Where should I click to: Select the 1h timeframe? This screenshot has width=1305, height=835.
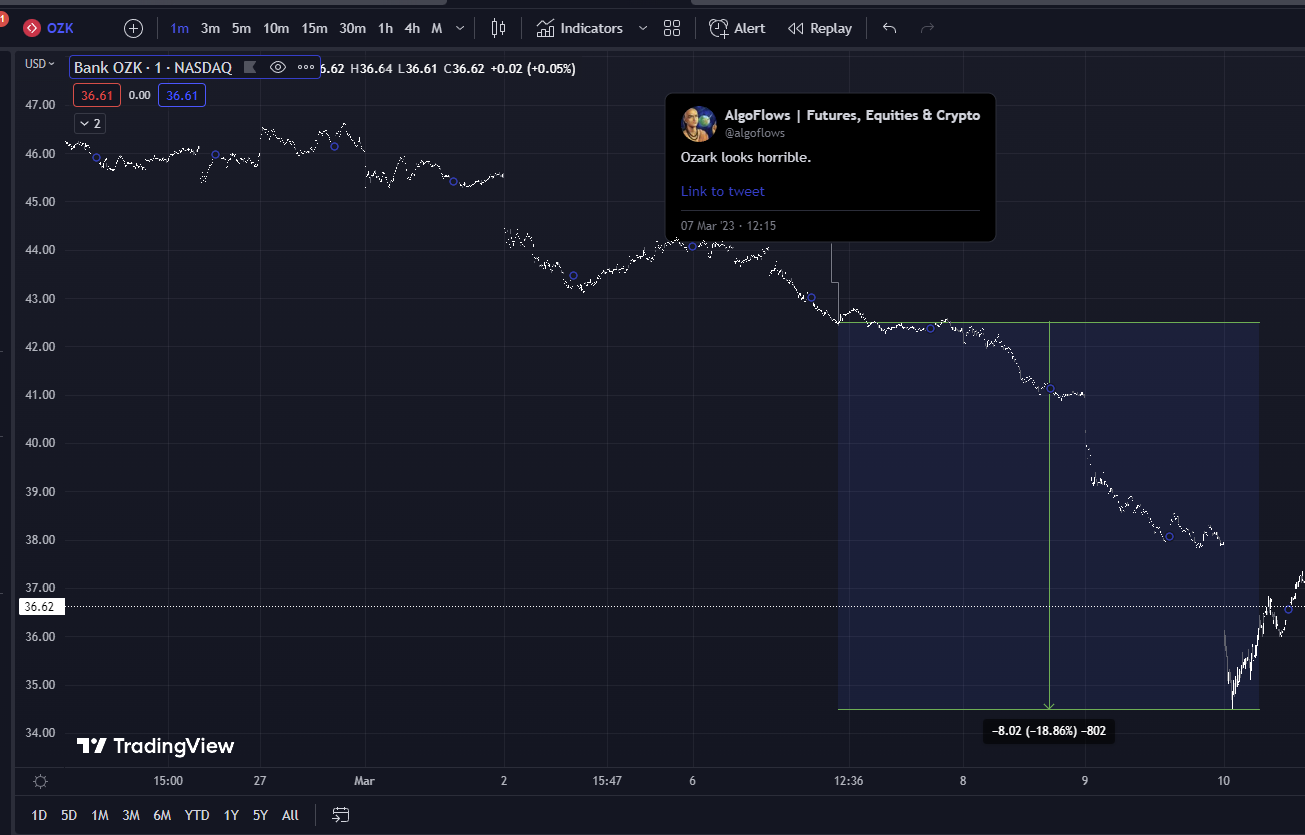(x=385, y=28)
